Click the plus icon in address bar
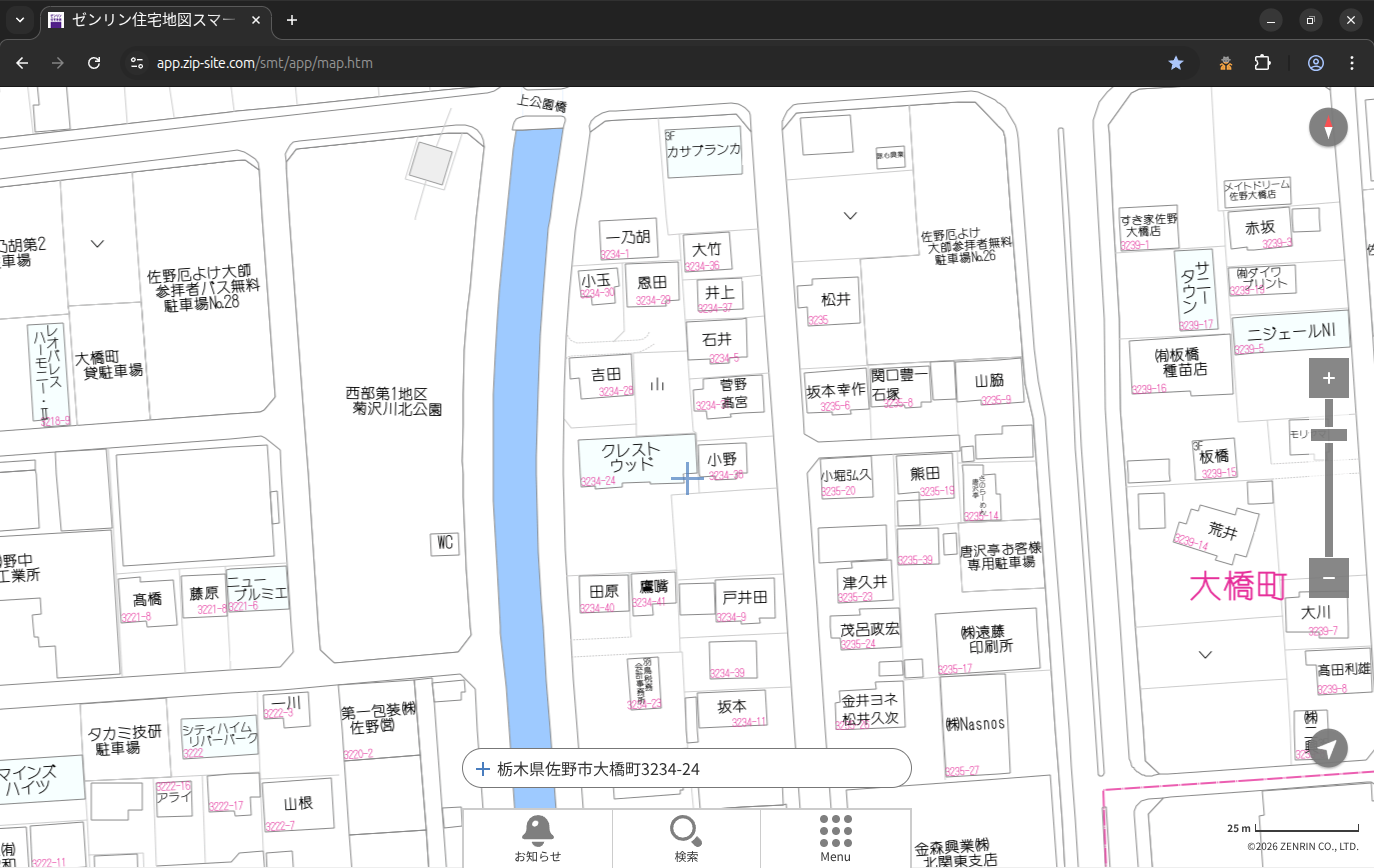 [483, 769]
